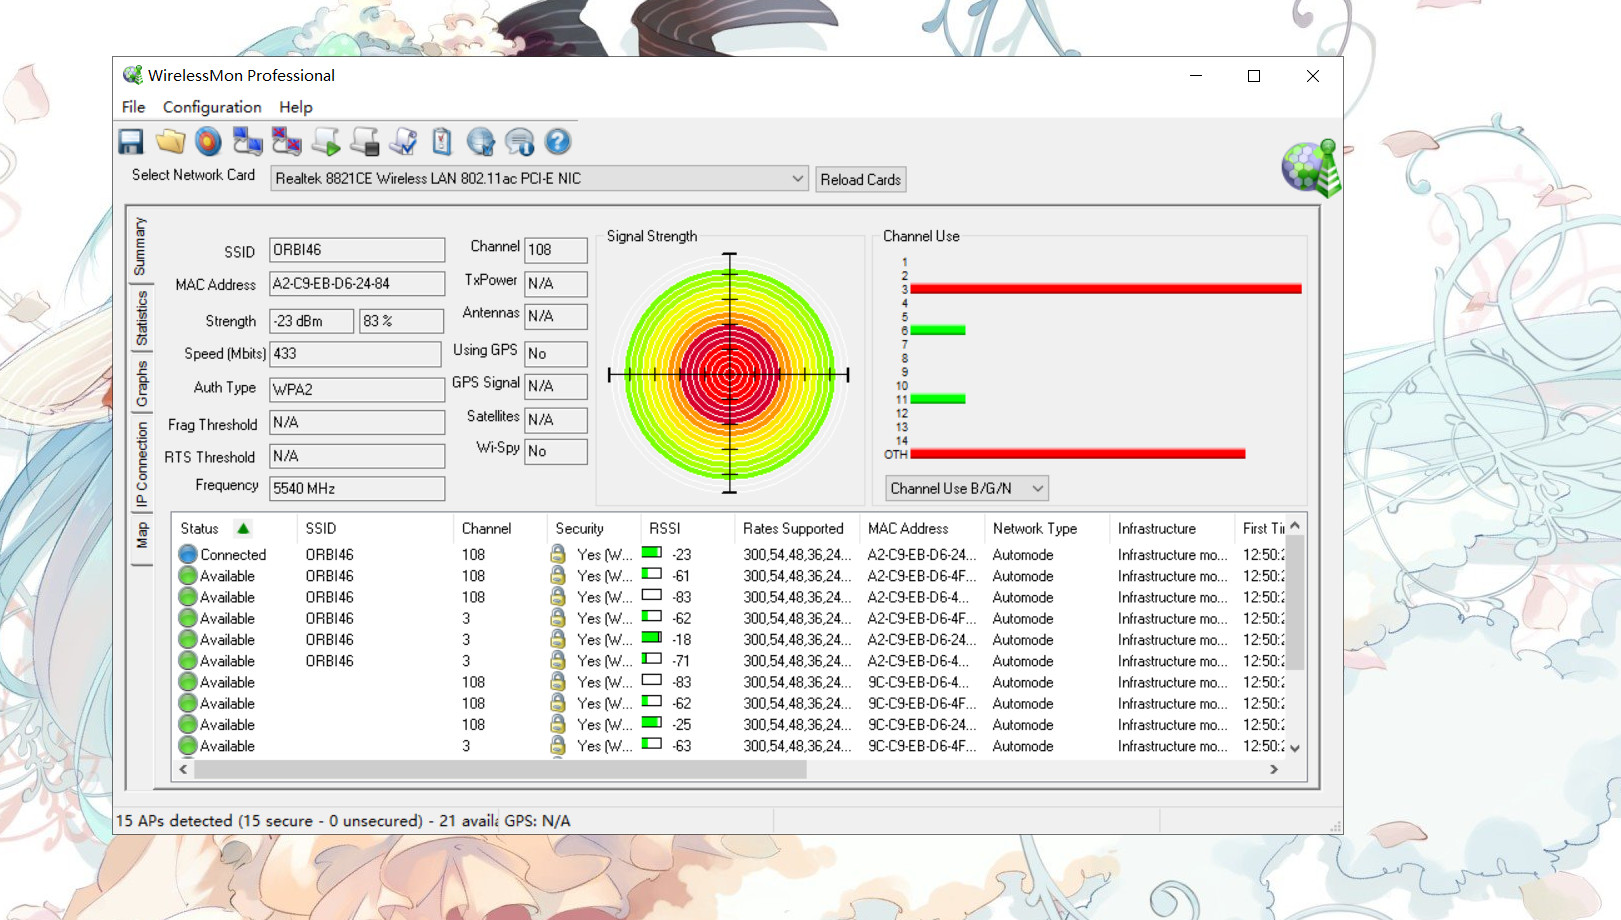Click the disconnect computers icon with red X
Screen dimensions: 1621x920
286,142
